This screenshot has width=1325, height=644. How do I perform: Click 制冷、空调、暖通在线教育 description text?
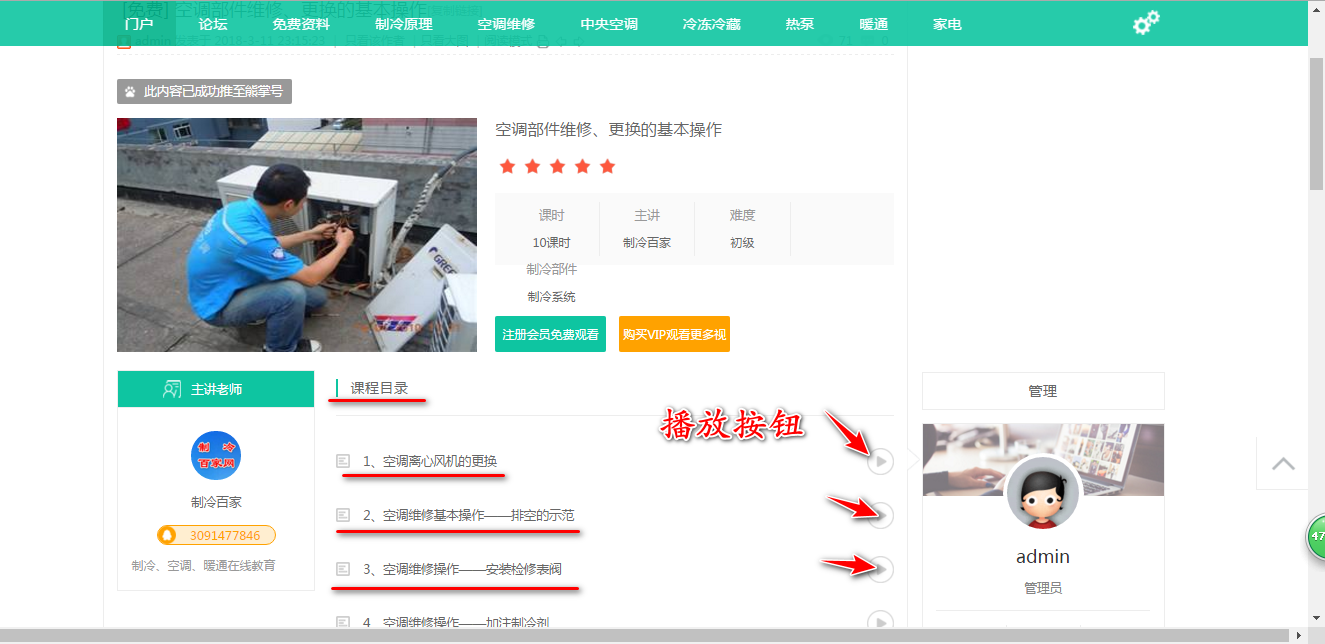(203, 565)
